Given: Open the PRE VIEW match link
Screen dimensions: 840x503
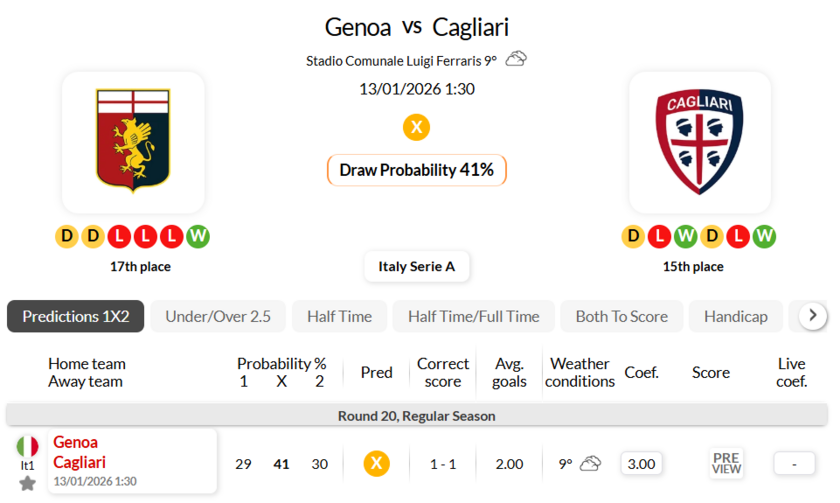Looking at the screenshot, I should (x=726, y=463).
